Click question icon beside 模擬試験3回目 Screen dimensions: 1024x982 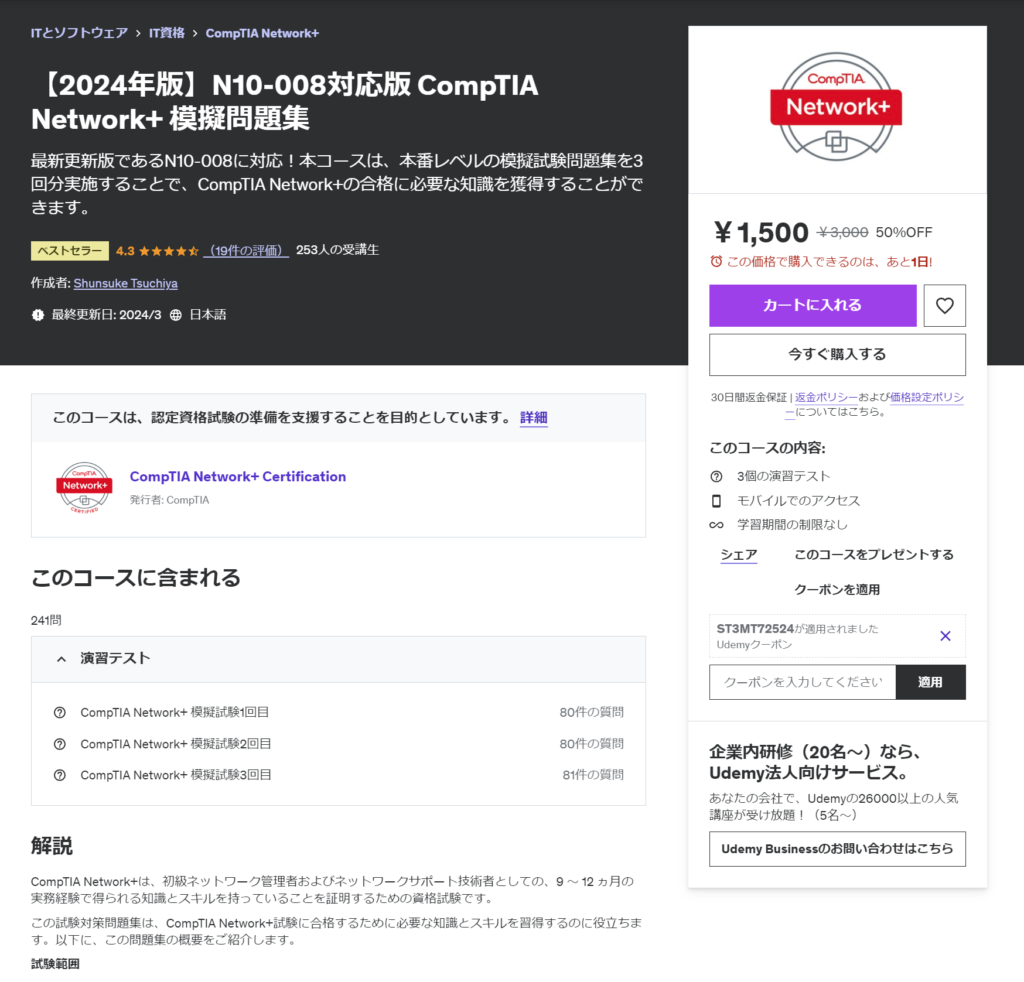point(59,775)
